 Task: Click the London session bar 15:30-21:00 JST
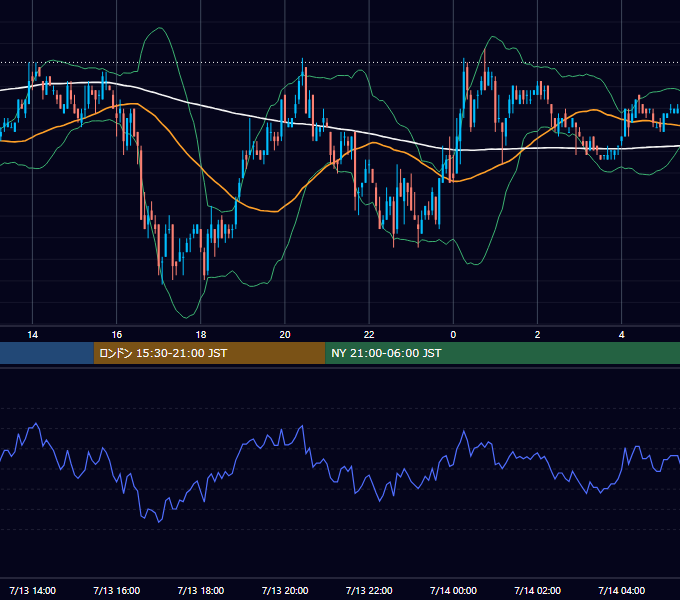click(209, 353)
